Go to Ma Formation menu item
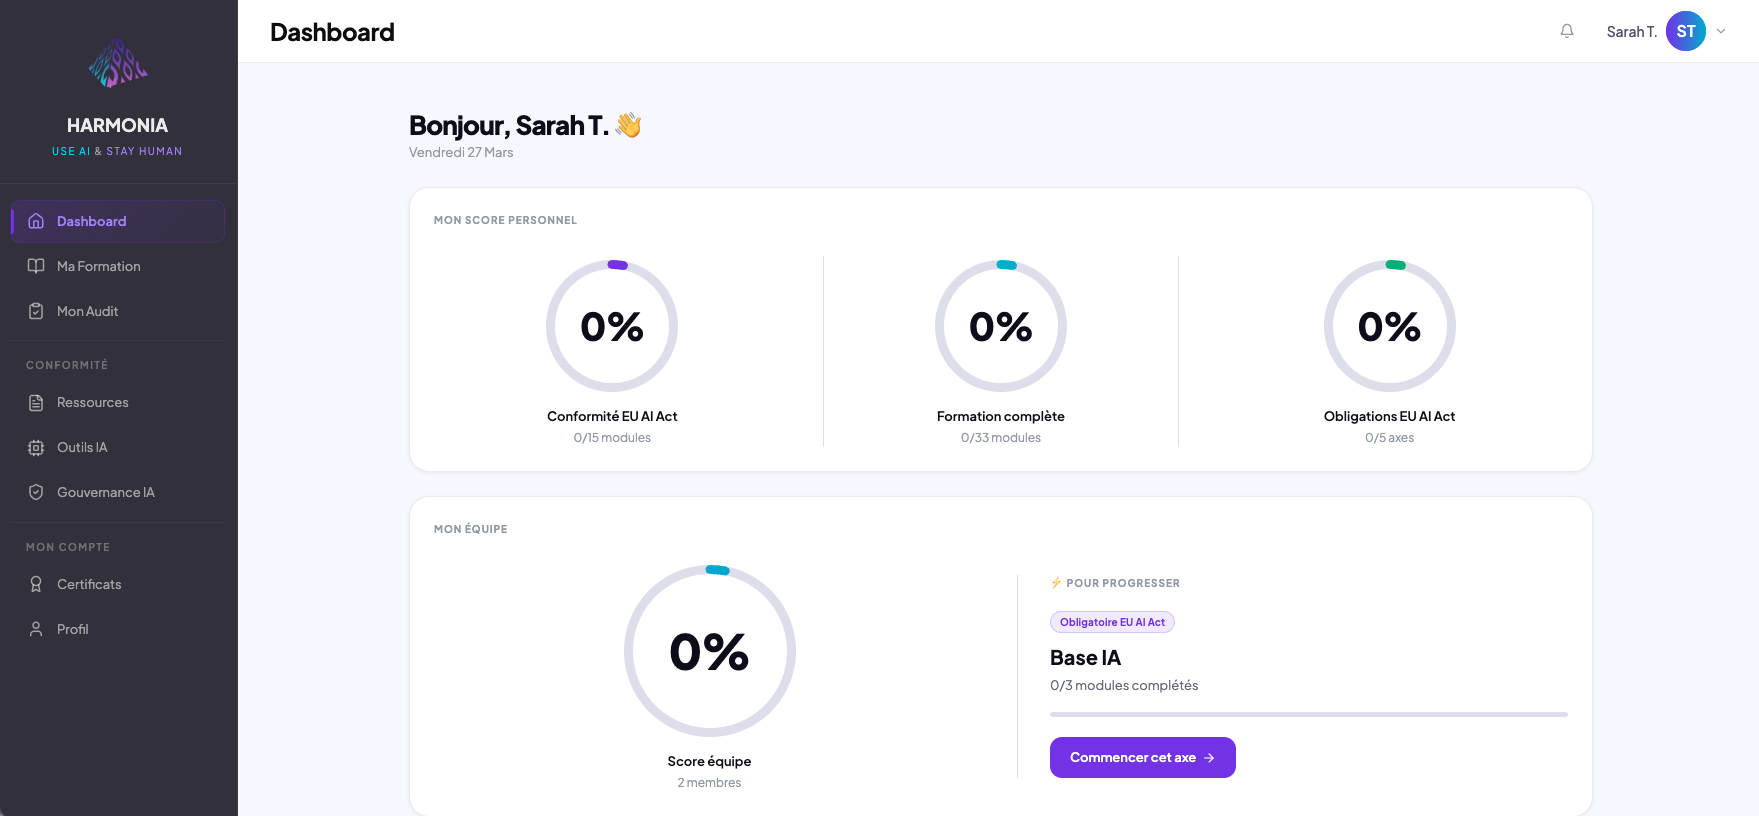The image size is (1759, 816). 118,266
